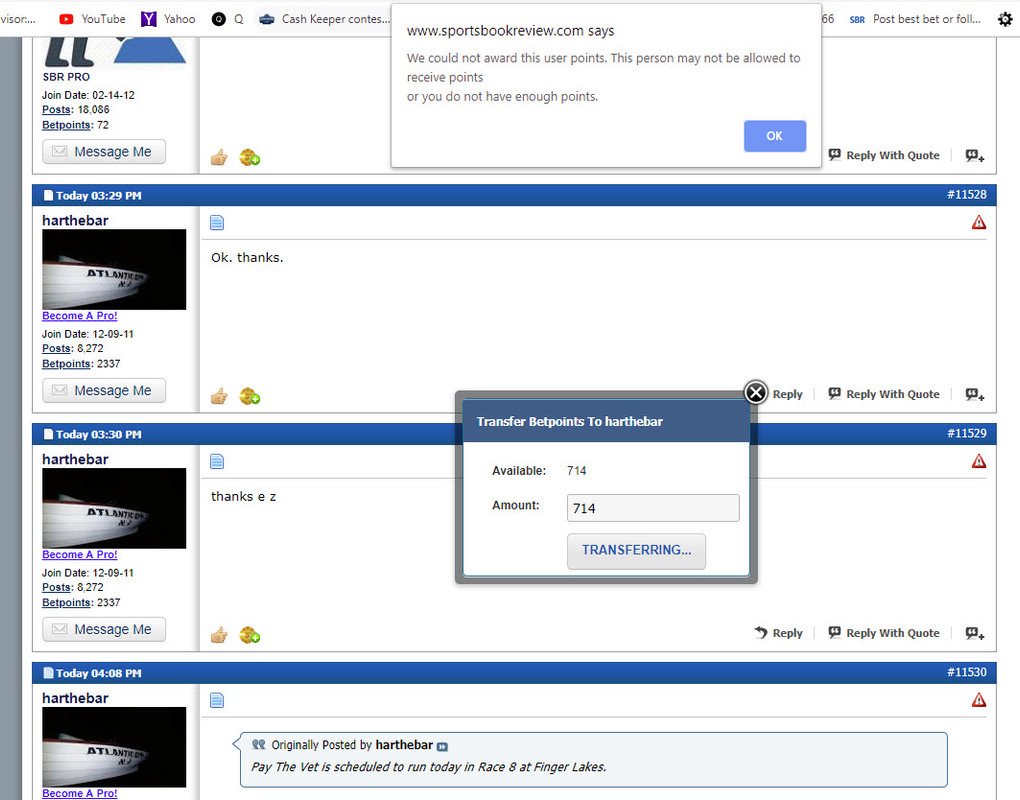Viewport: 1020px width, 800px height.
Task: Click Message Me on post #11528
Action: coord(104,390)
